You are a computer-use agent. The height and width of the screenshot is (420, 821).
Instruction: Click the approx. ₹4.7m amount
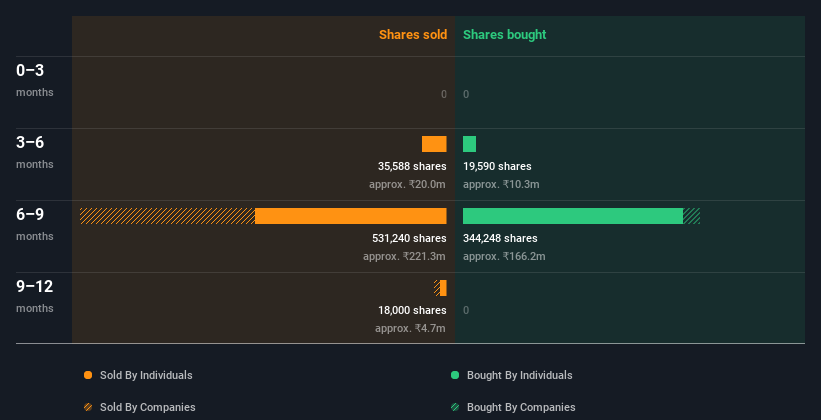pyautogui.click(x=410, y=328)
